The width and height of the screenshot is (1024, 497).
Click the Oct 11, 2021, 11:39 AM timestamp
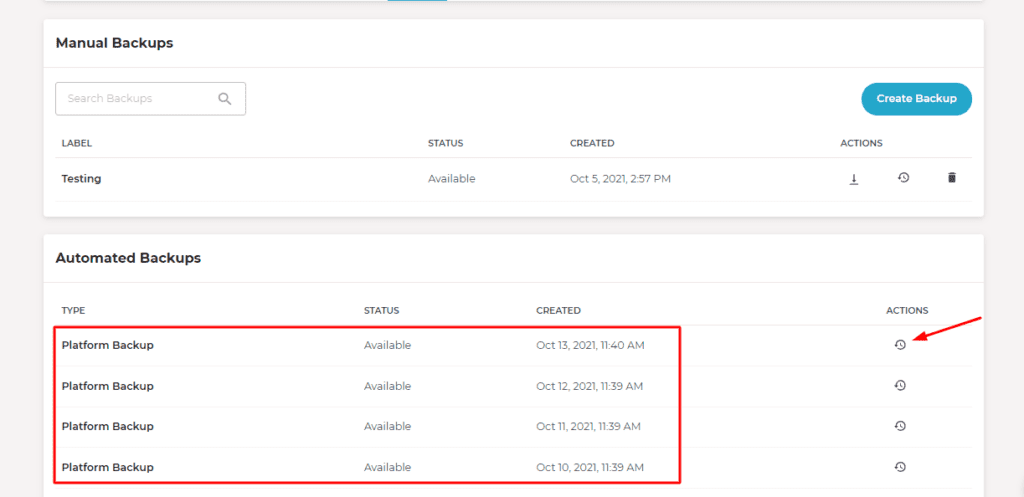[x=589, y=426]
